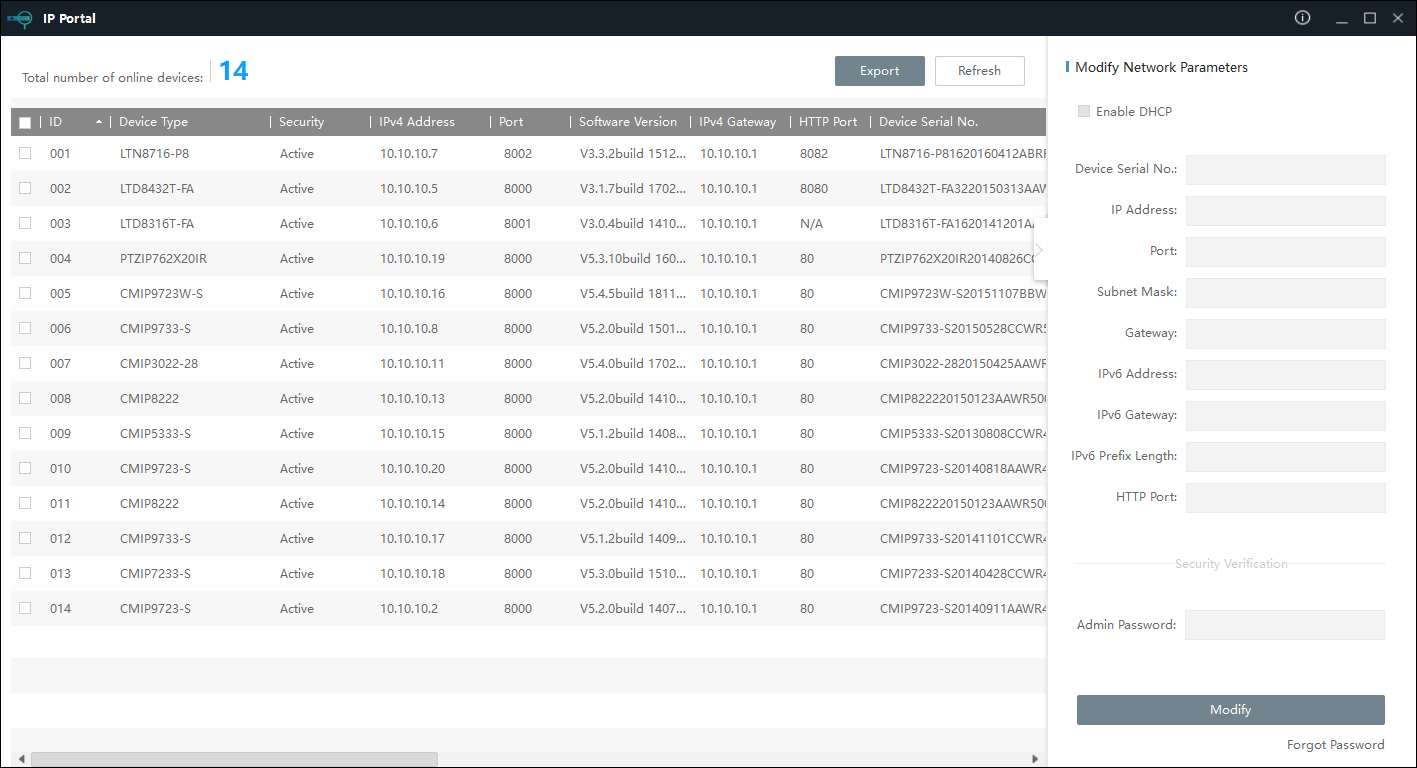Click the Refresh button
1417x768 pixels.
979,71
